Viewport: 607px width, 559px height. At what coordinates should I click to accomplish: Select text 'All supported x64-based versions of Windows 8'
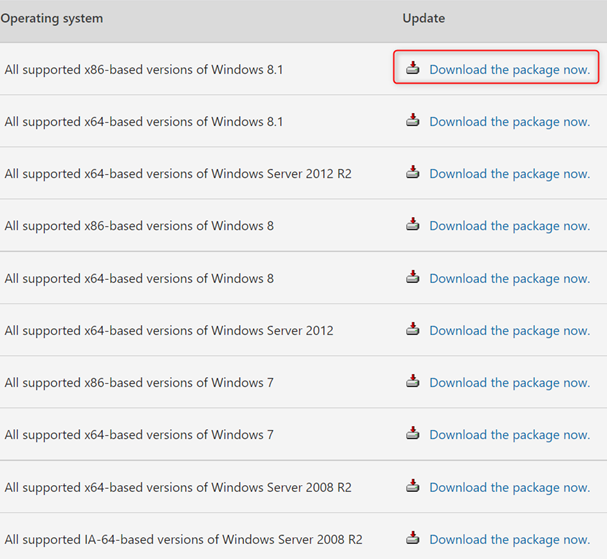click(139, 279)
